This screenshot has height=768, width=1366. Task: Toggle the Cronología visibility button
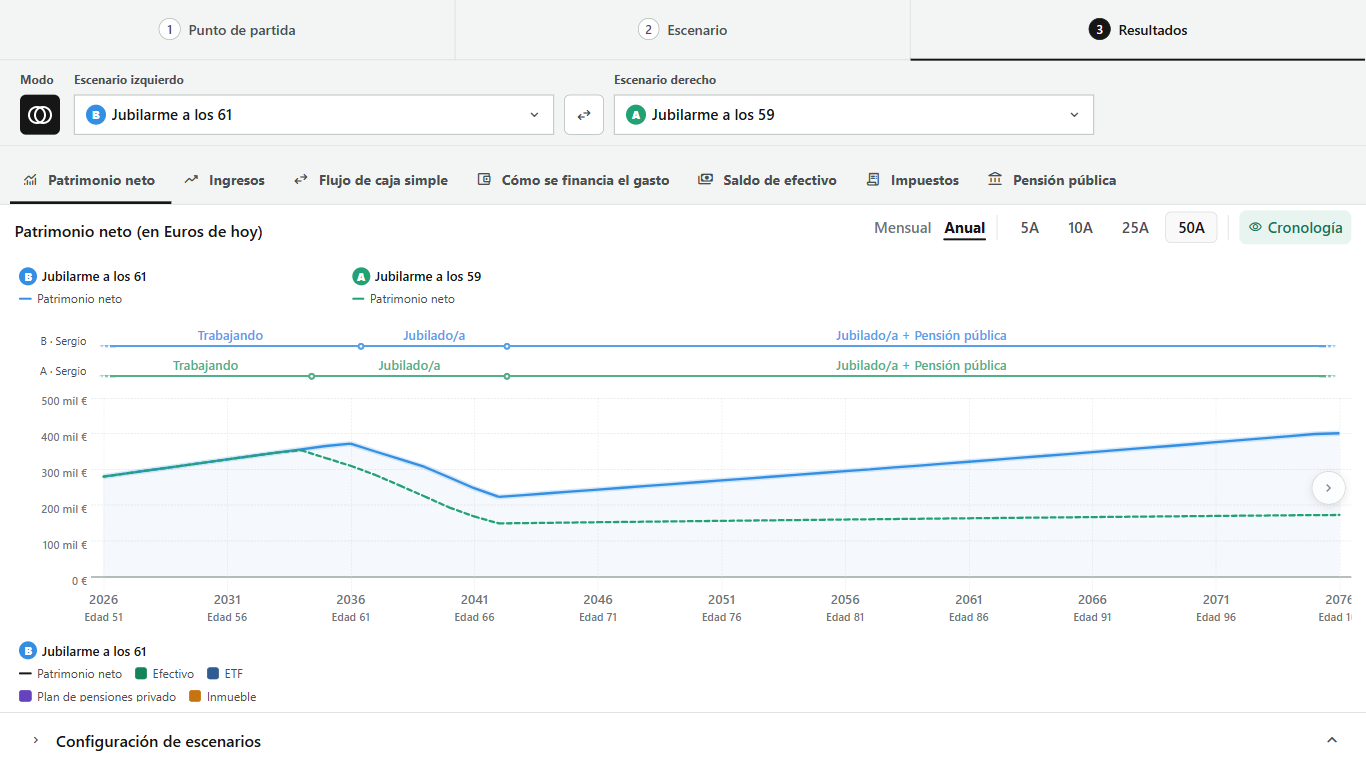coord(1295,228)
